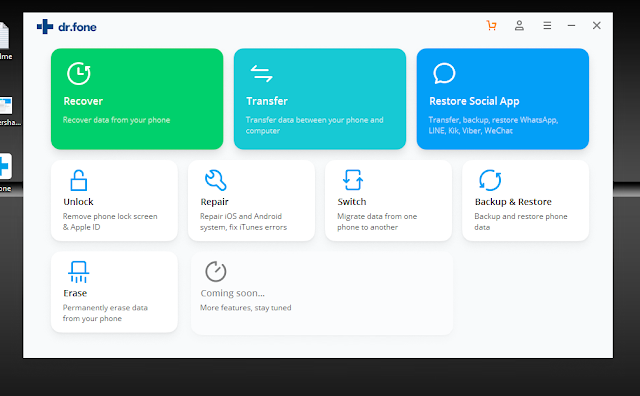This screenshot has width=640, height=396.
Task: Open the Repair wrench icon
Action: [216, 180]
